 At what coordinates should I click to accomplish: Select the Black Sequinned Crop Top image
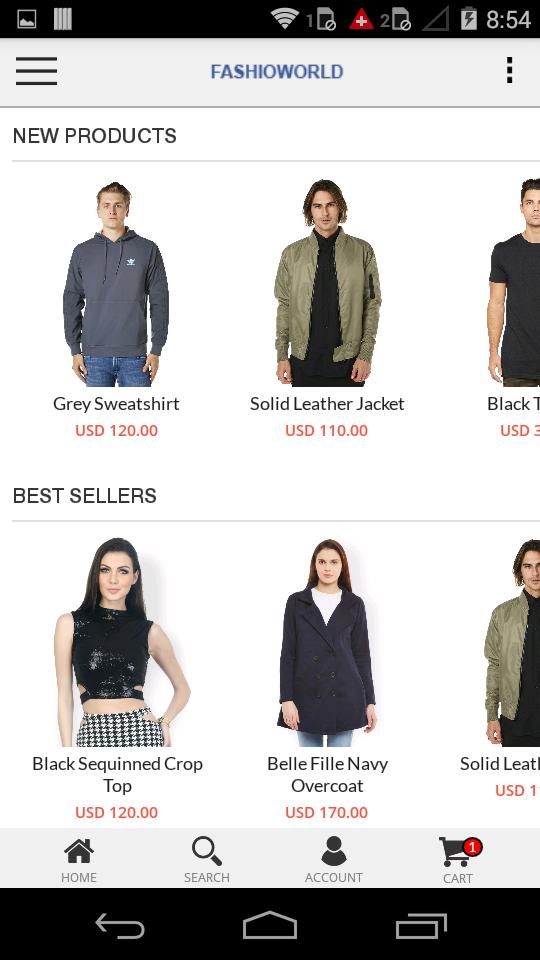[116, 642]
